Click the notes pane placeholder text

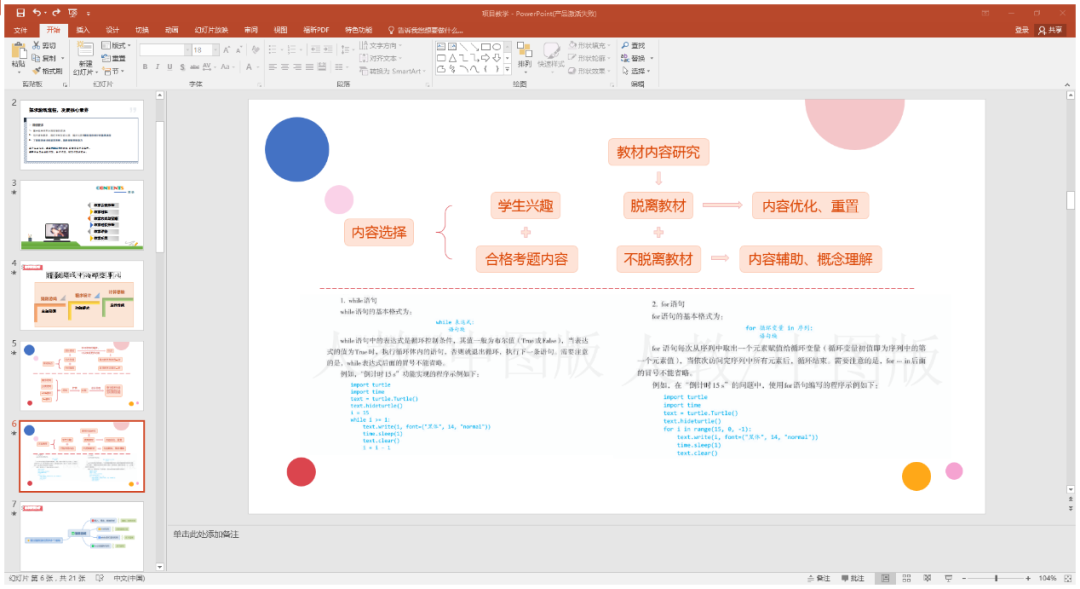point(206,534)
